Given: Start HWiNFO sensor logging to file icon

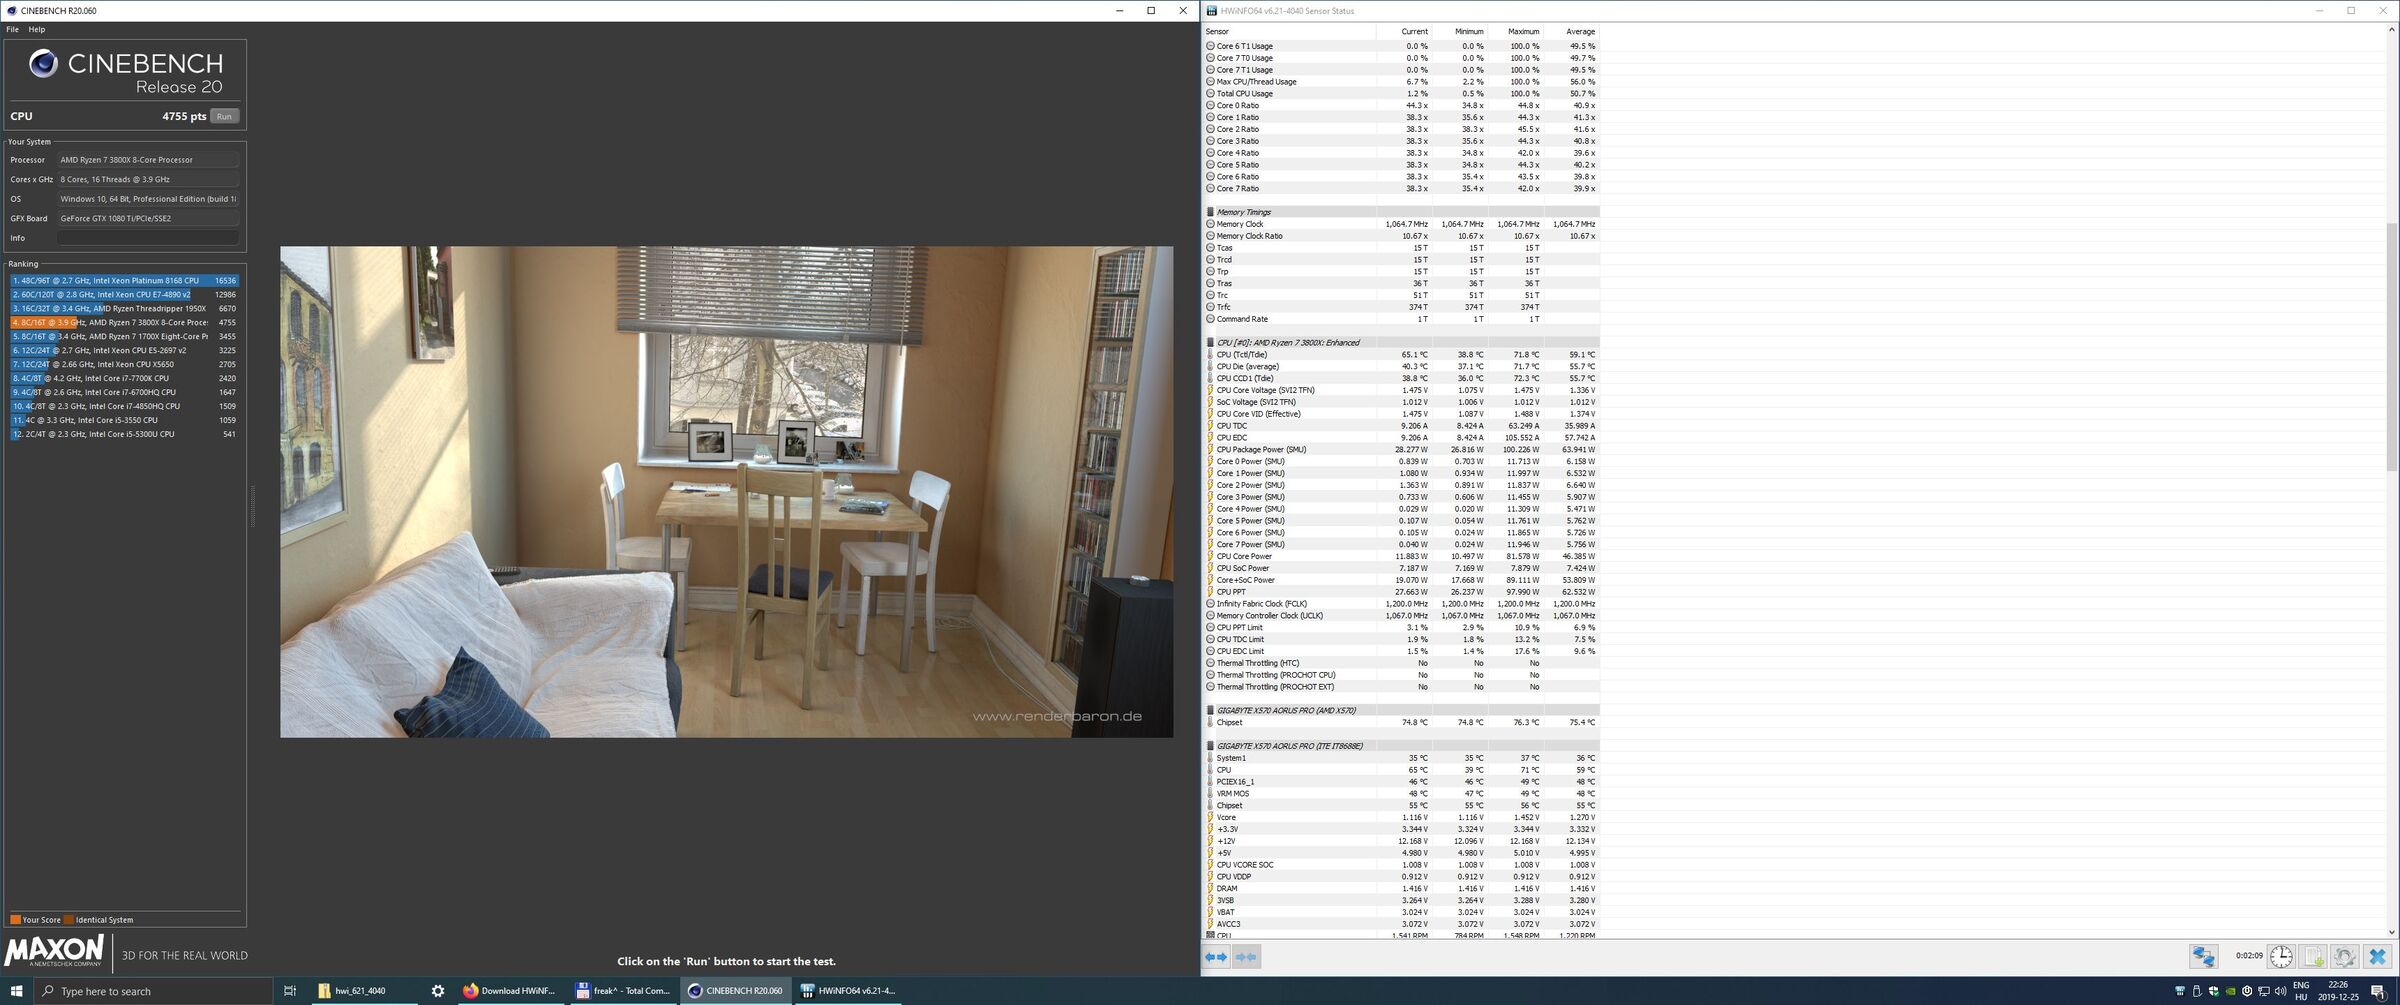Looking at the screenshot, I should 2314,957.
